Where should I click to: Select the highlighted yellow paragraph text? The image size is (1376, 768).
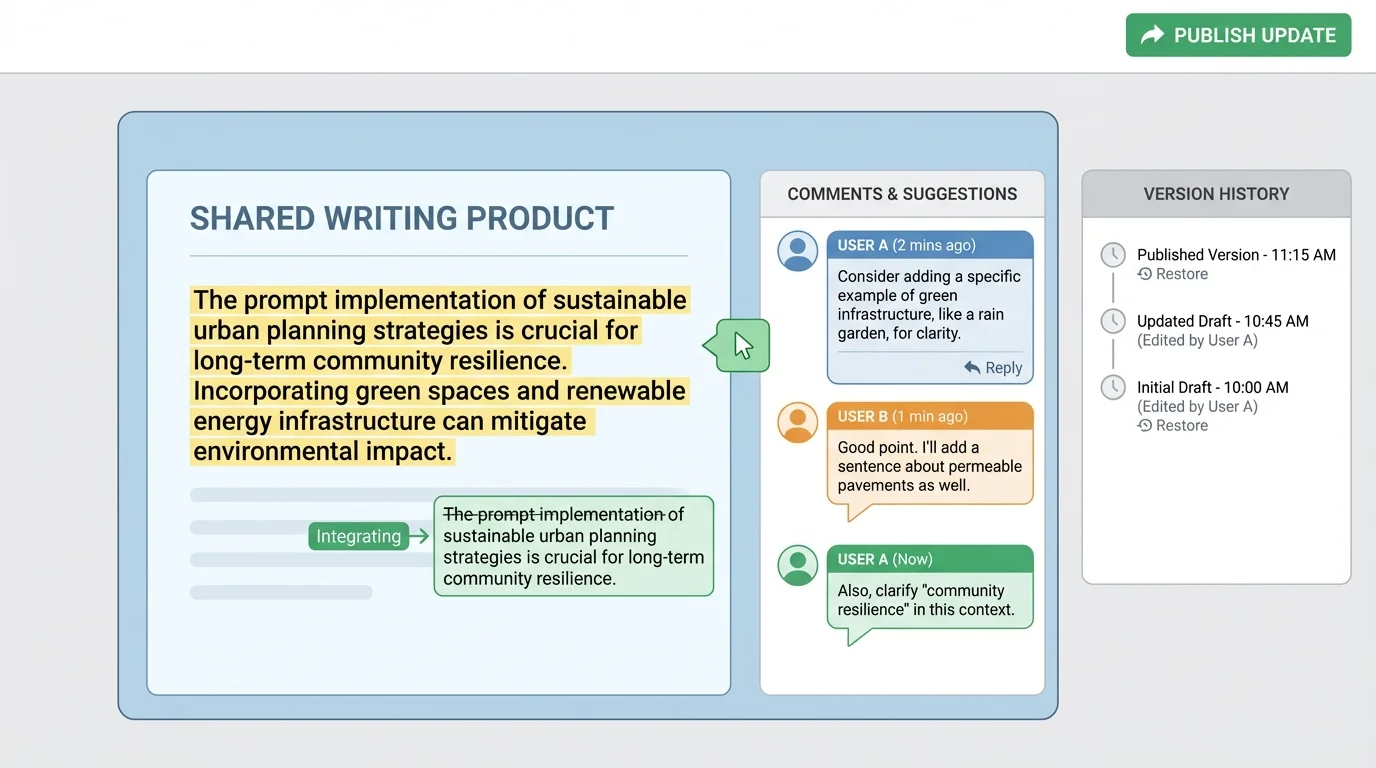click(x=439, y=375)
